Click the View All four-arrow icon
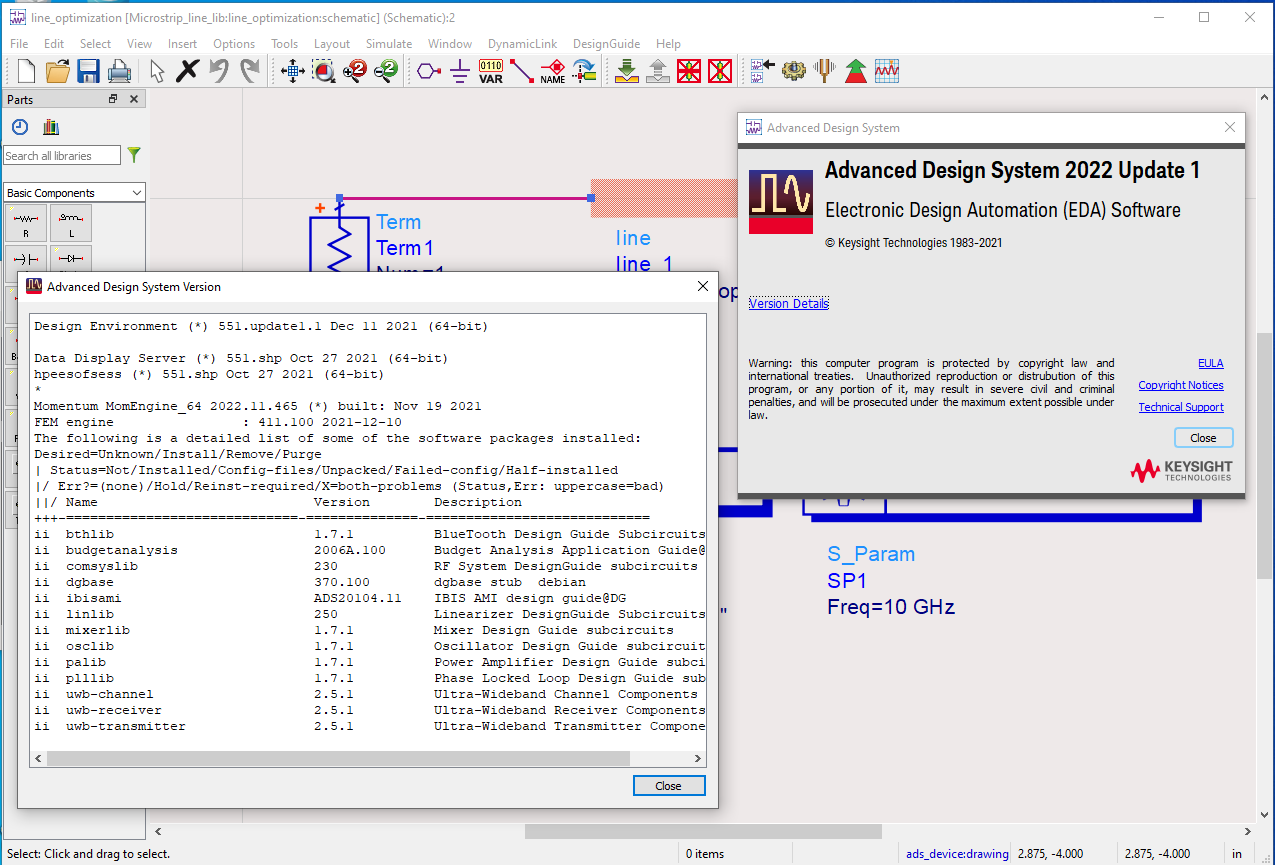1275x865 pixels. pos(292,71)
